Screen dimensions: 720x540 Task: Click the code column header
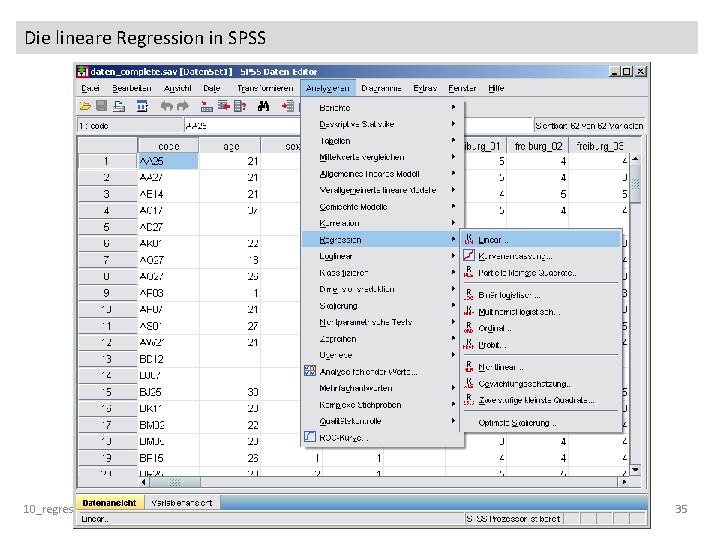(x=169, y=146)
